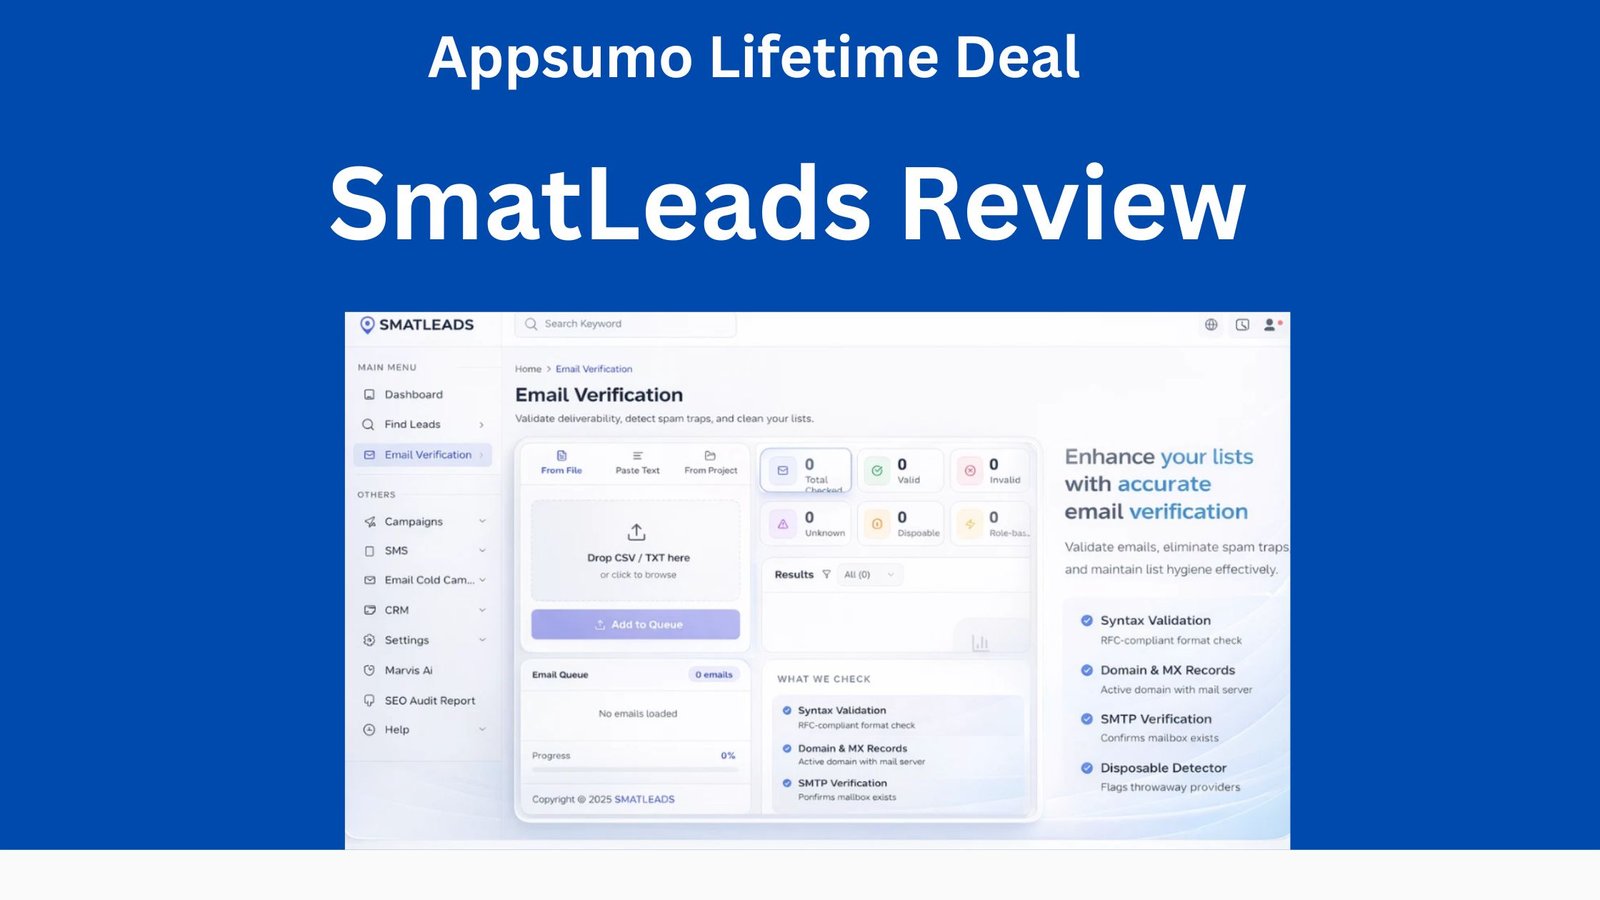Click the Dashboard sidebar icon

tap(369, 395)
